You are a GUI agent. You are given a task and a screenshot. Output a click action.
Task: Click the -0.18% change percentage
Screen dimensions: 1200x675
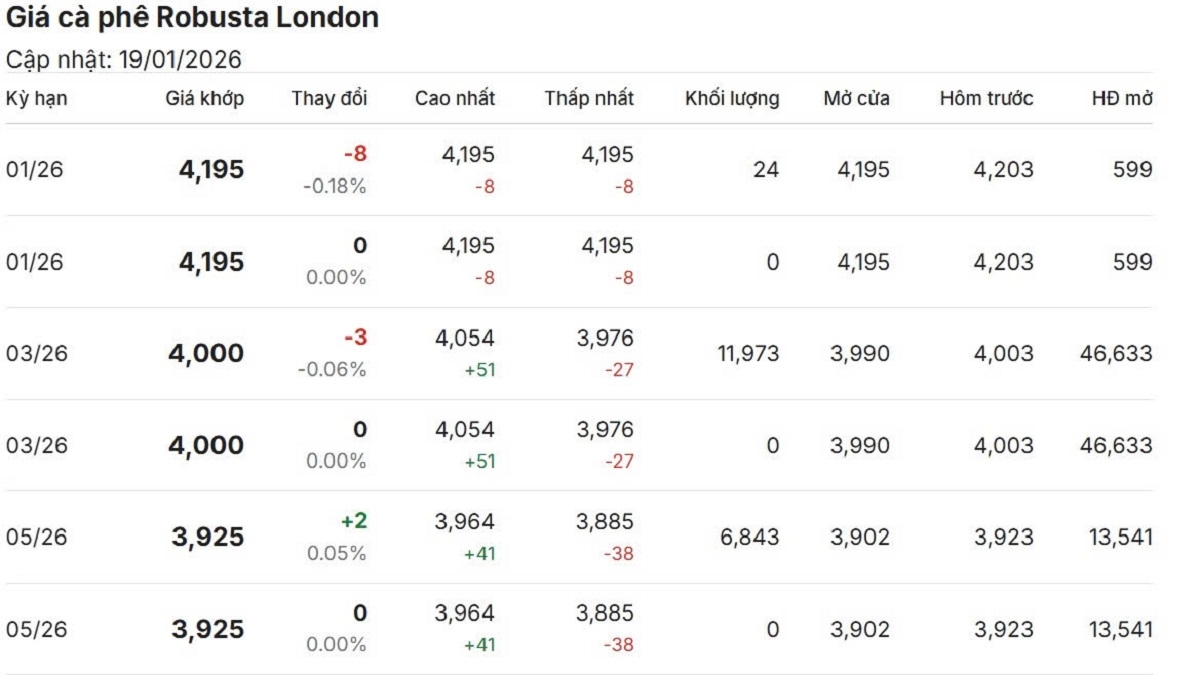(335, 186)
